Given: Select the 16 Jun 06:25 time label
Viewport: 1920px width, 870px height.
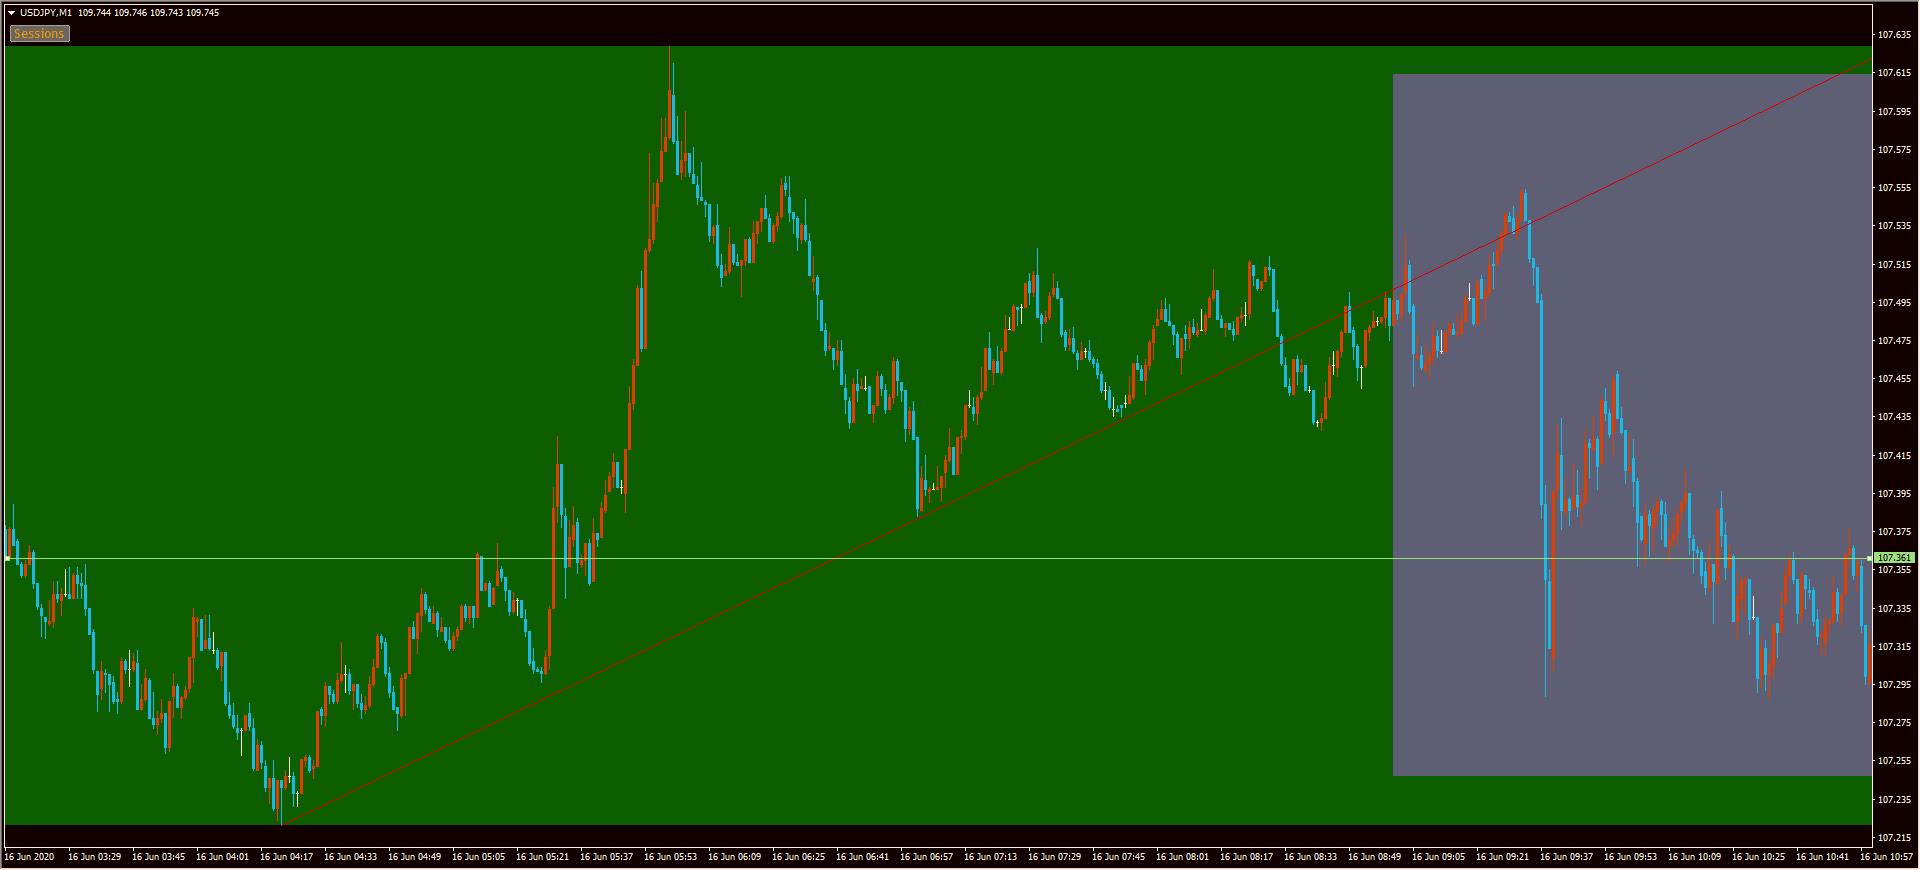Looking at the screenshot, I should coord(798,857).
